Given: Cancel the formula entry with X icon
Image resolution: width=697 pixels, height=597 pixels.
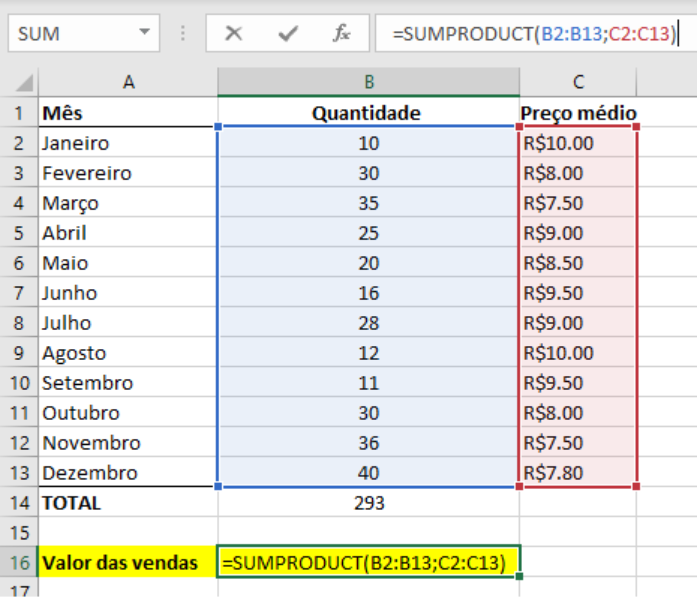Looking at the screenshot, I should 234,34.
